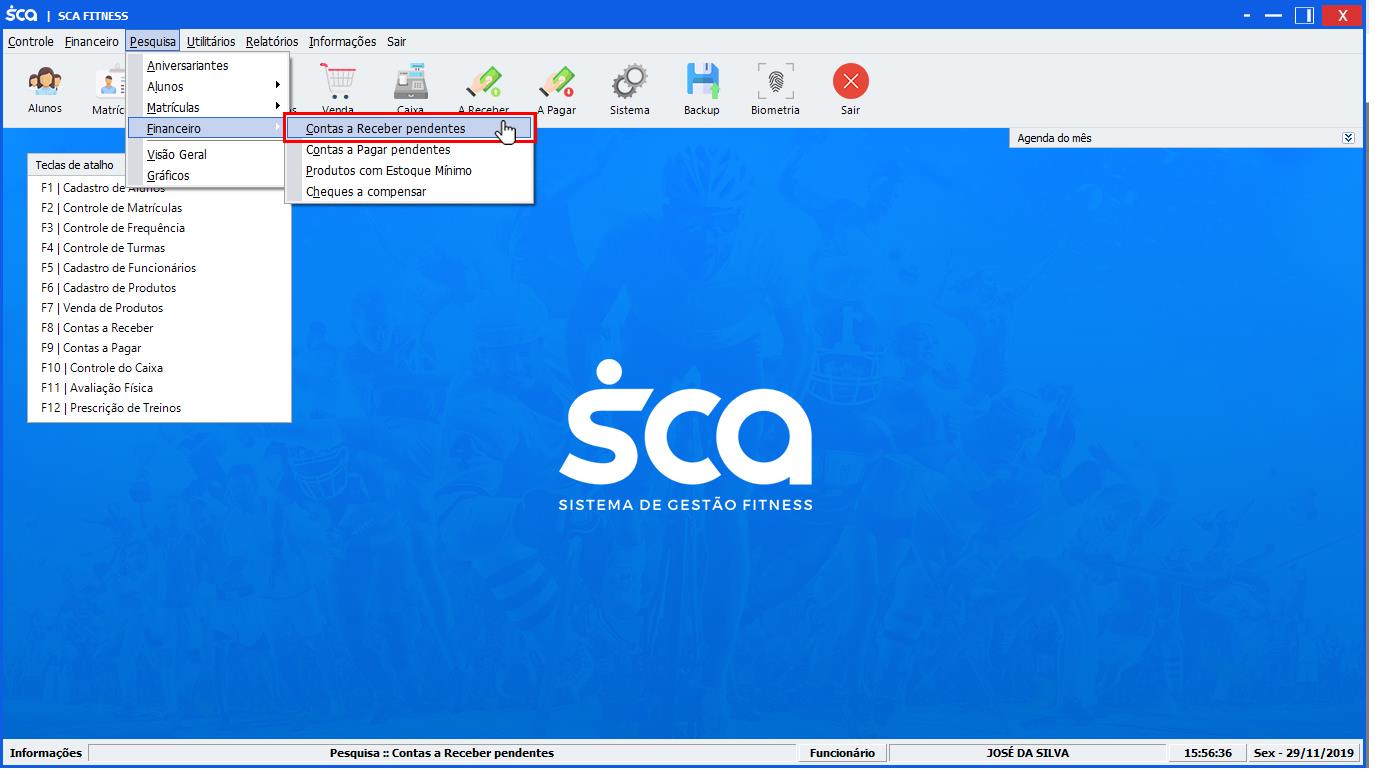Click F11 | Avaliação Física shortcut
The width and height of the screenshot is (1377, 774).
[x=97, y=388]
